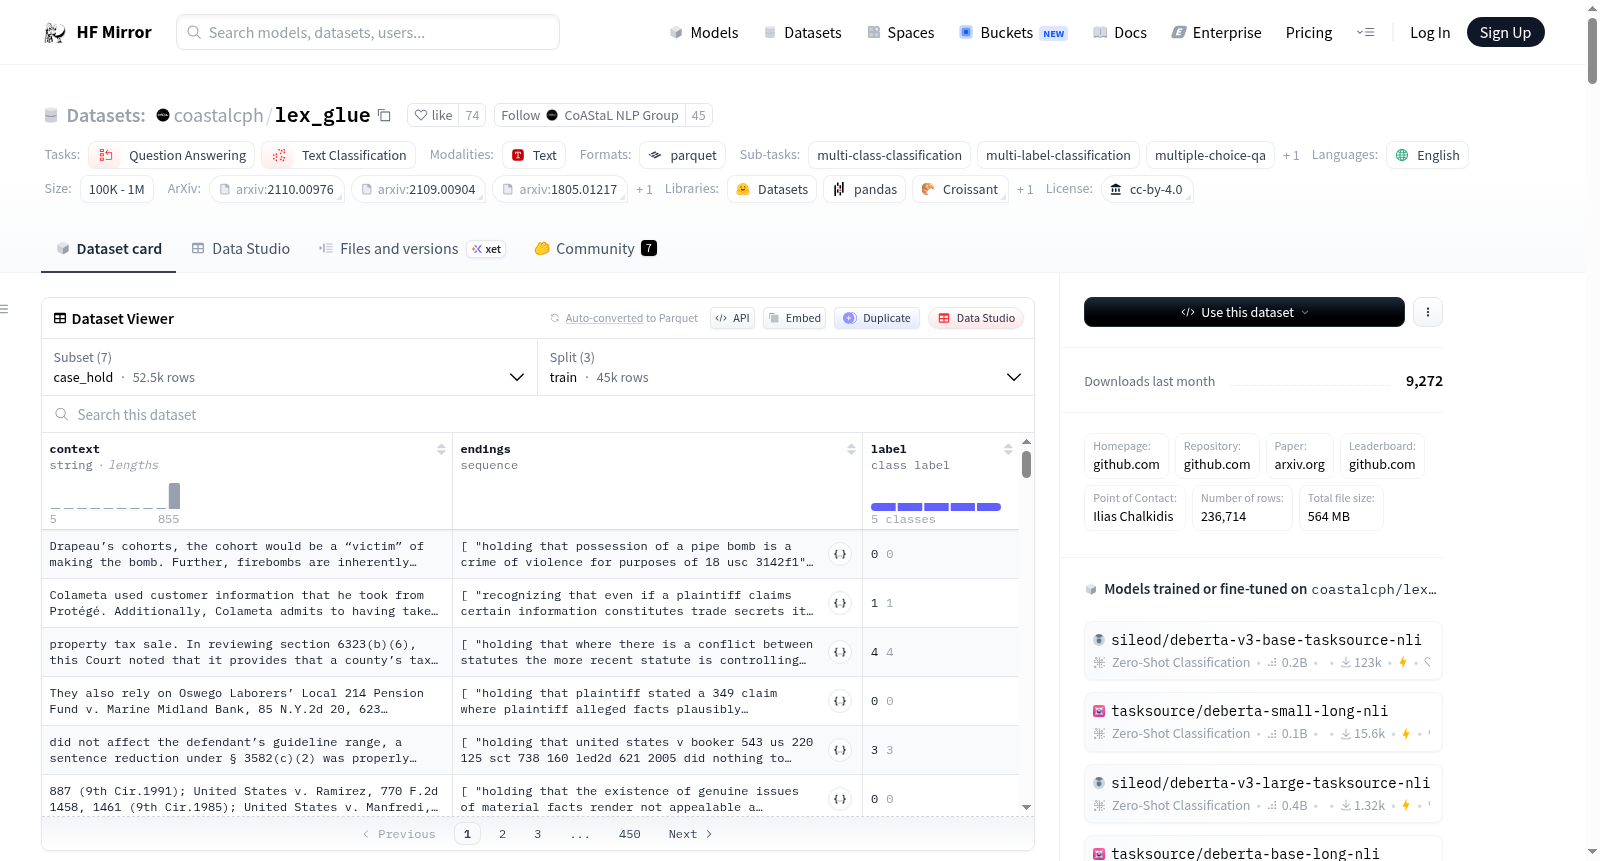Click the Text Classification task tag

coord(339,155)
